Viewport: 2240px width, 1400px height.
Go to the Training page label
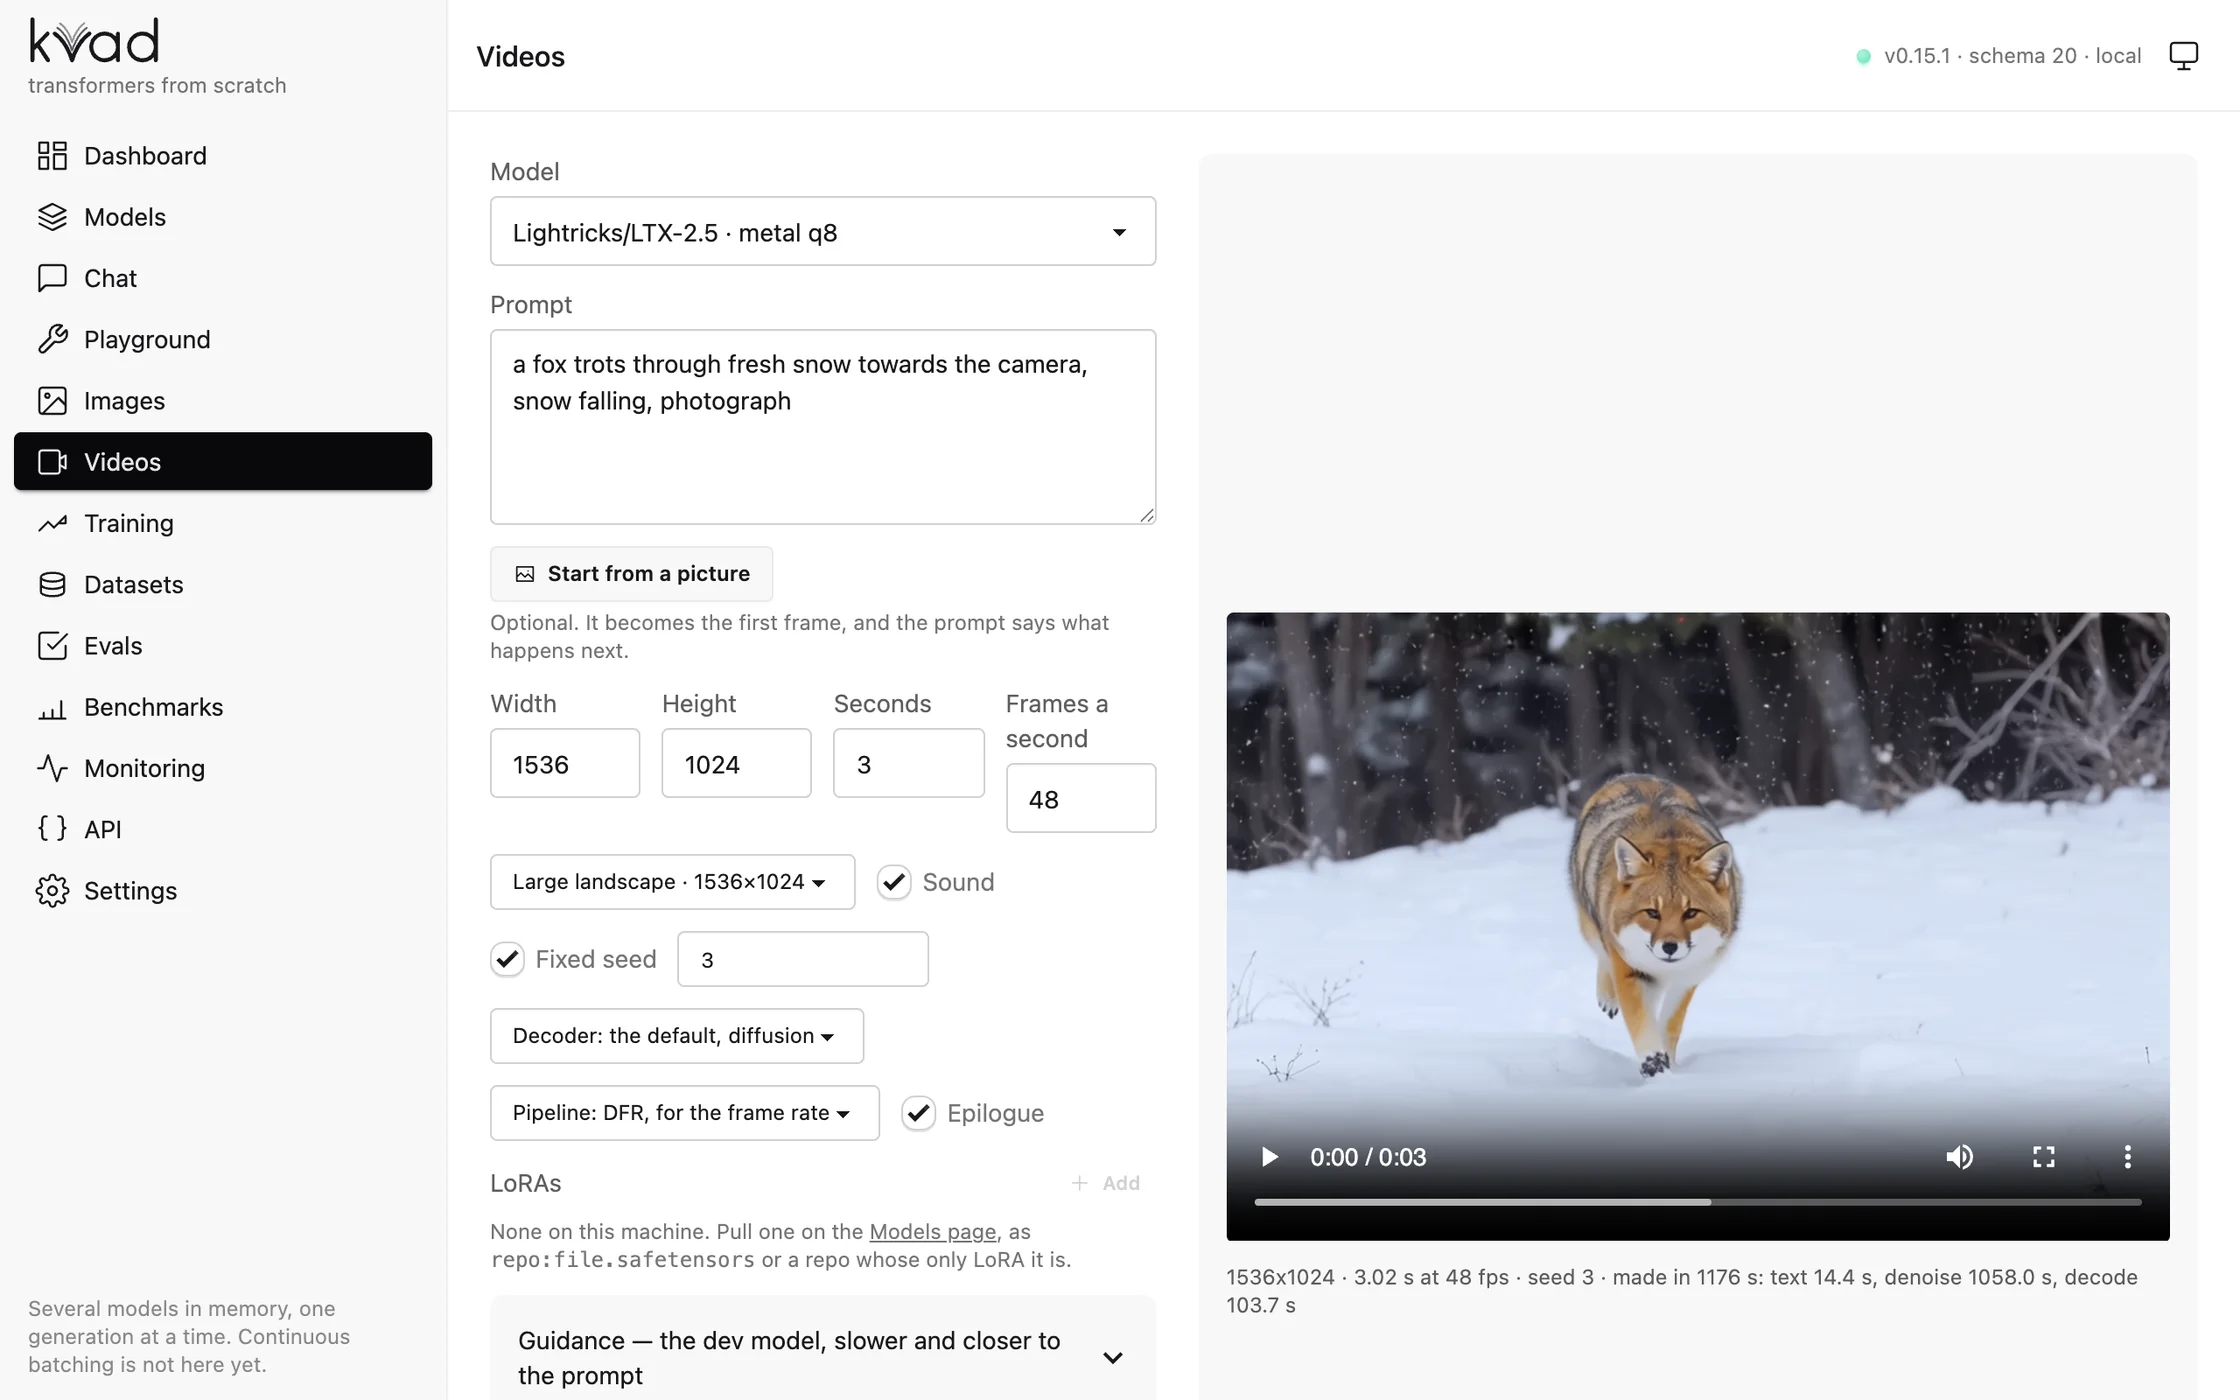pos(129,523)
